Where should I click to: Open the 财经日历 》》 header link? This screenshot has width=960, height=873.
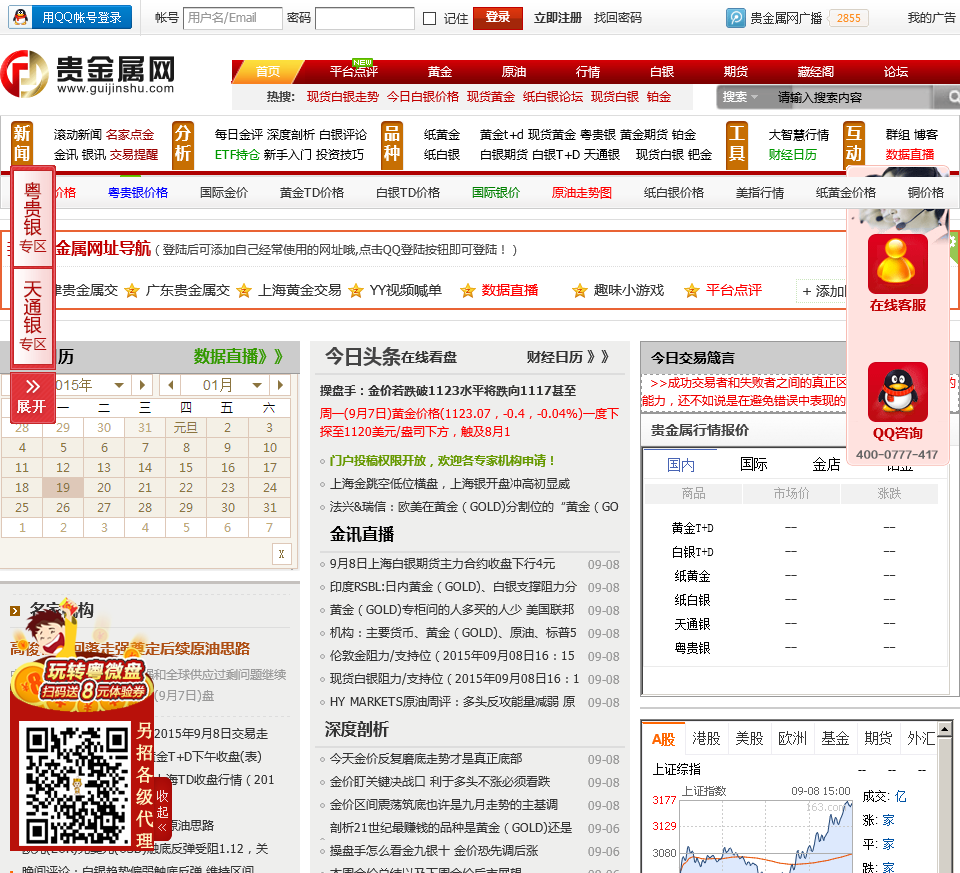[x=568, y=357]
